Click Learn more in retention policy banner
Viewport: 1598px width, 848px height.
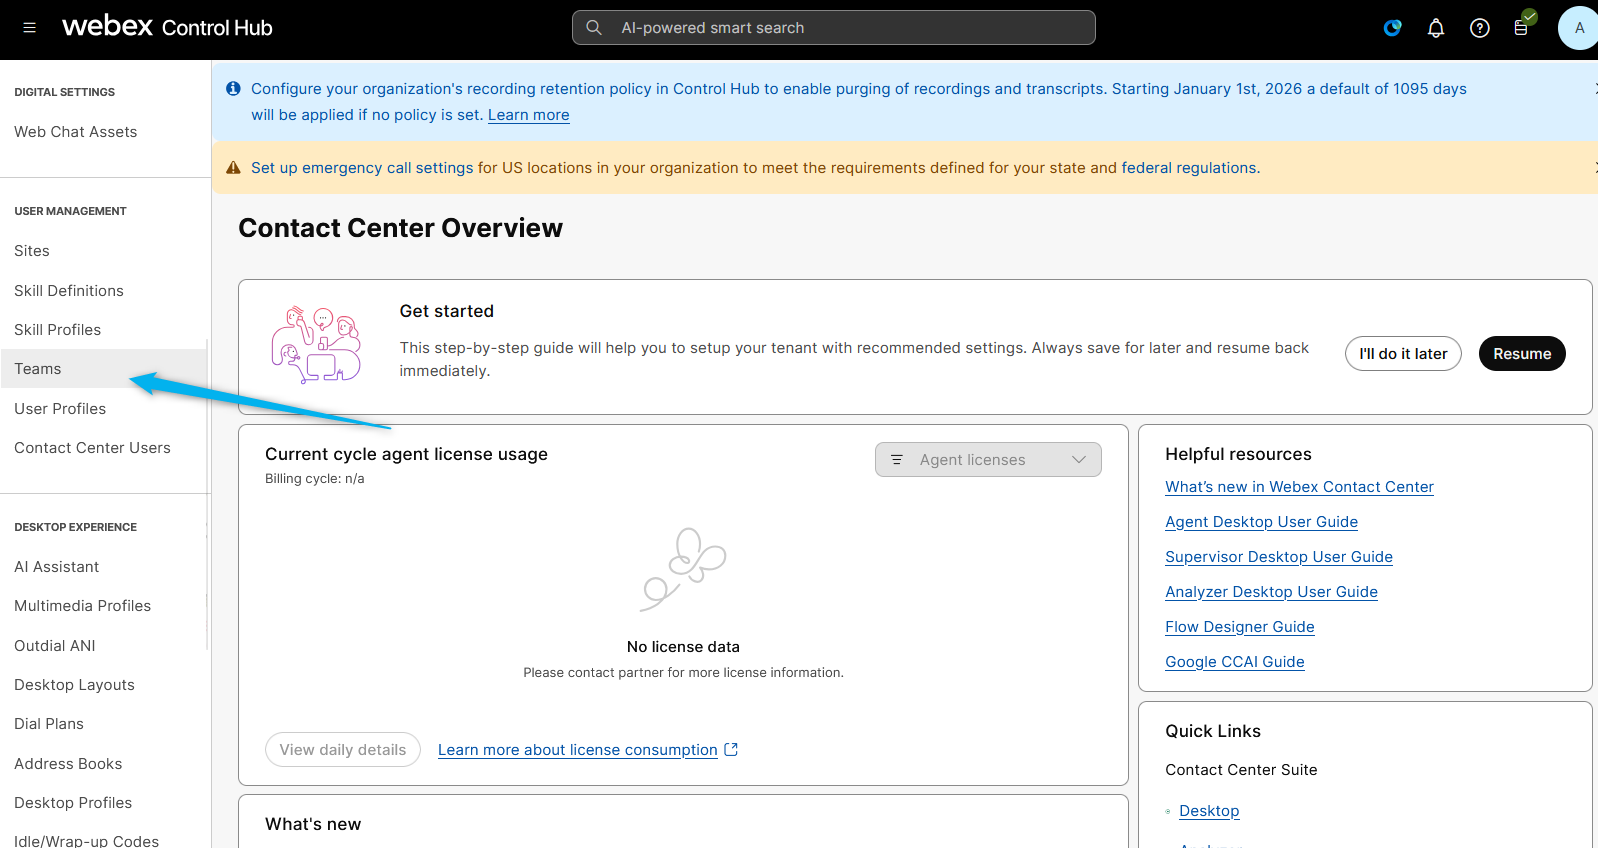528,115
